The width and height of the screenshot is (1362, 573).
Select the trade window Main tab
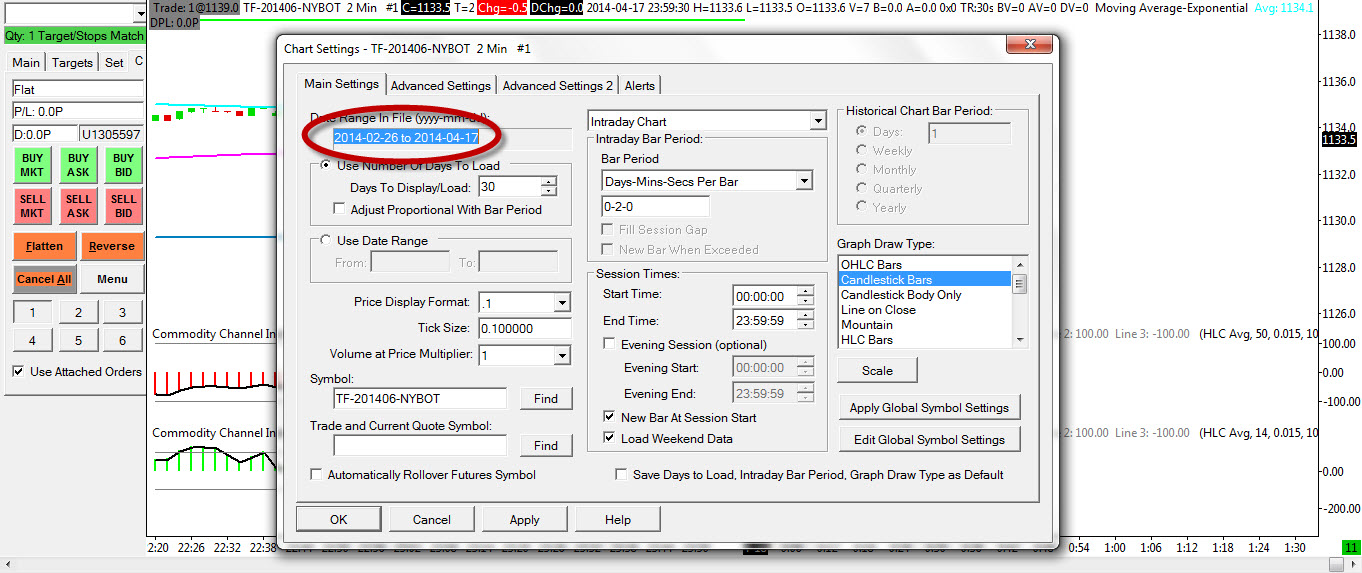point(26,63)
